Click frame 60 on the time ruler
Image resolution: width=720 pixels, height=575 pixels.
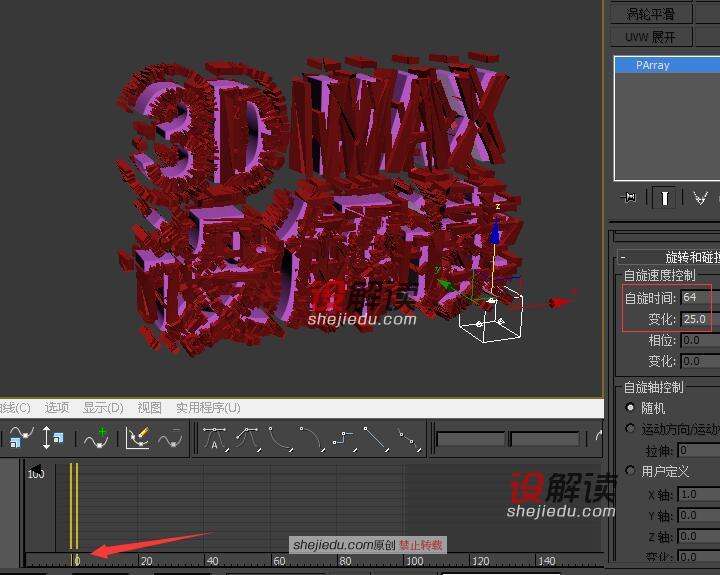pyautogui.click(x=279, y=561)
